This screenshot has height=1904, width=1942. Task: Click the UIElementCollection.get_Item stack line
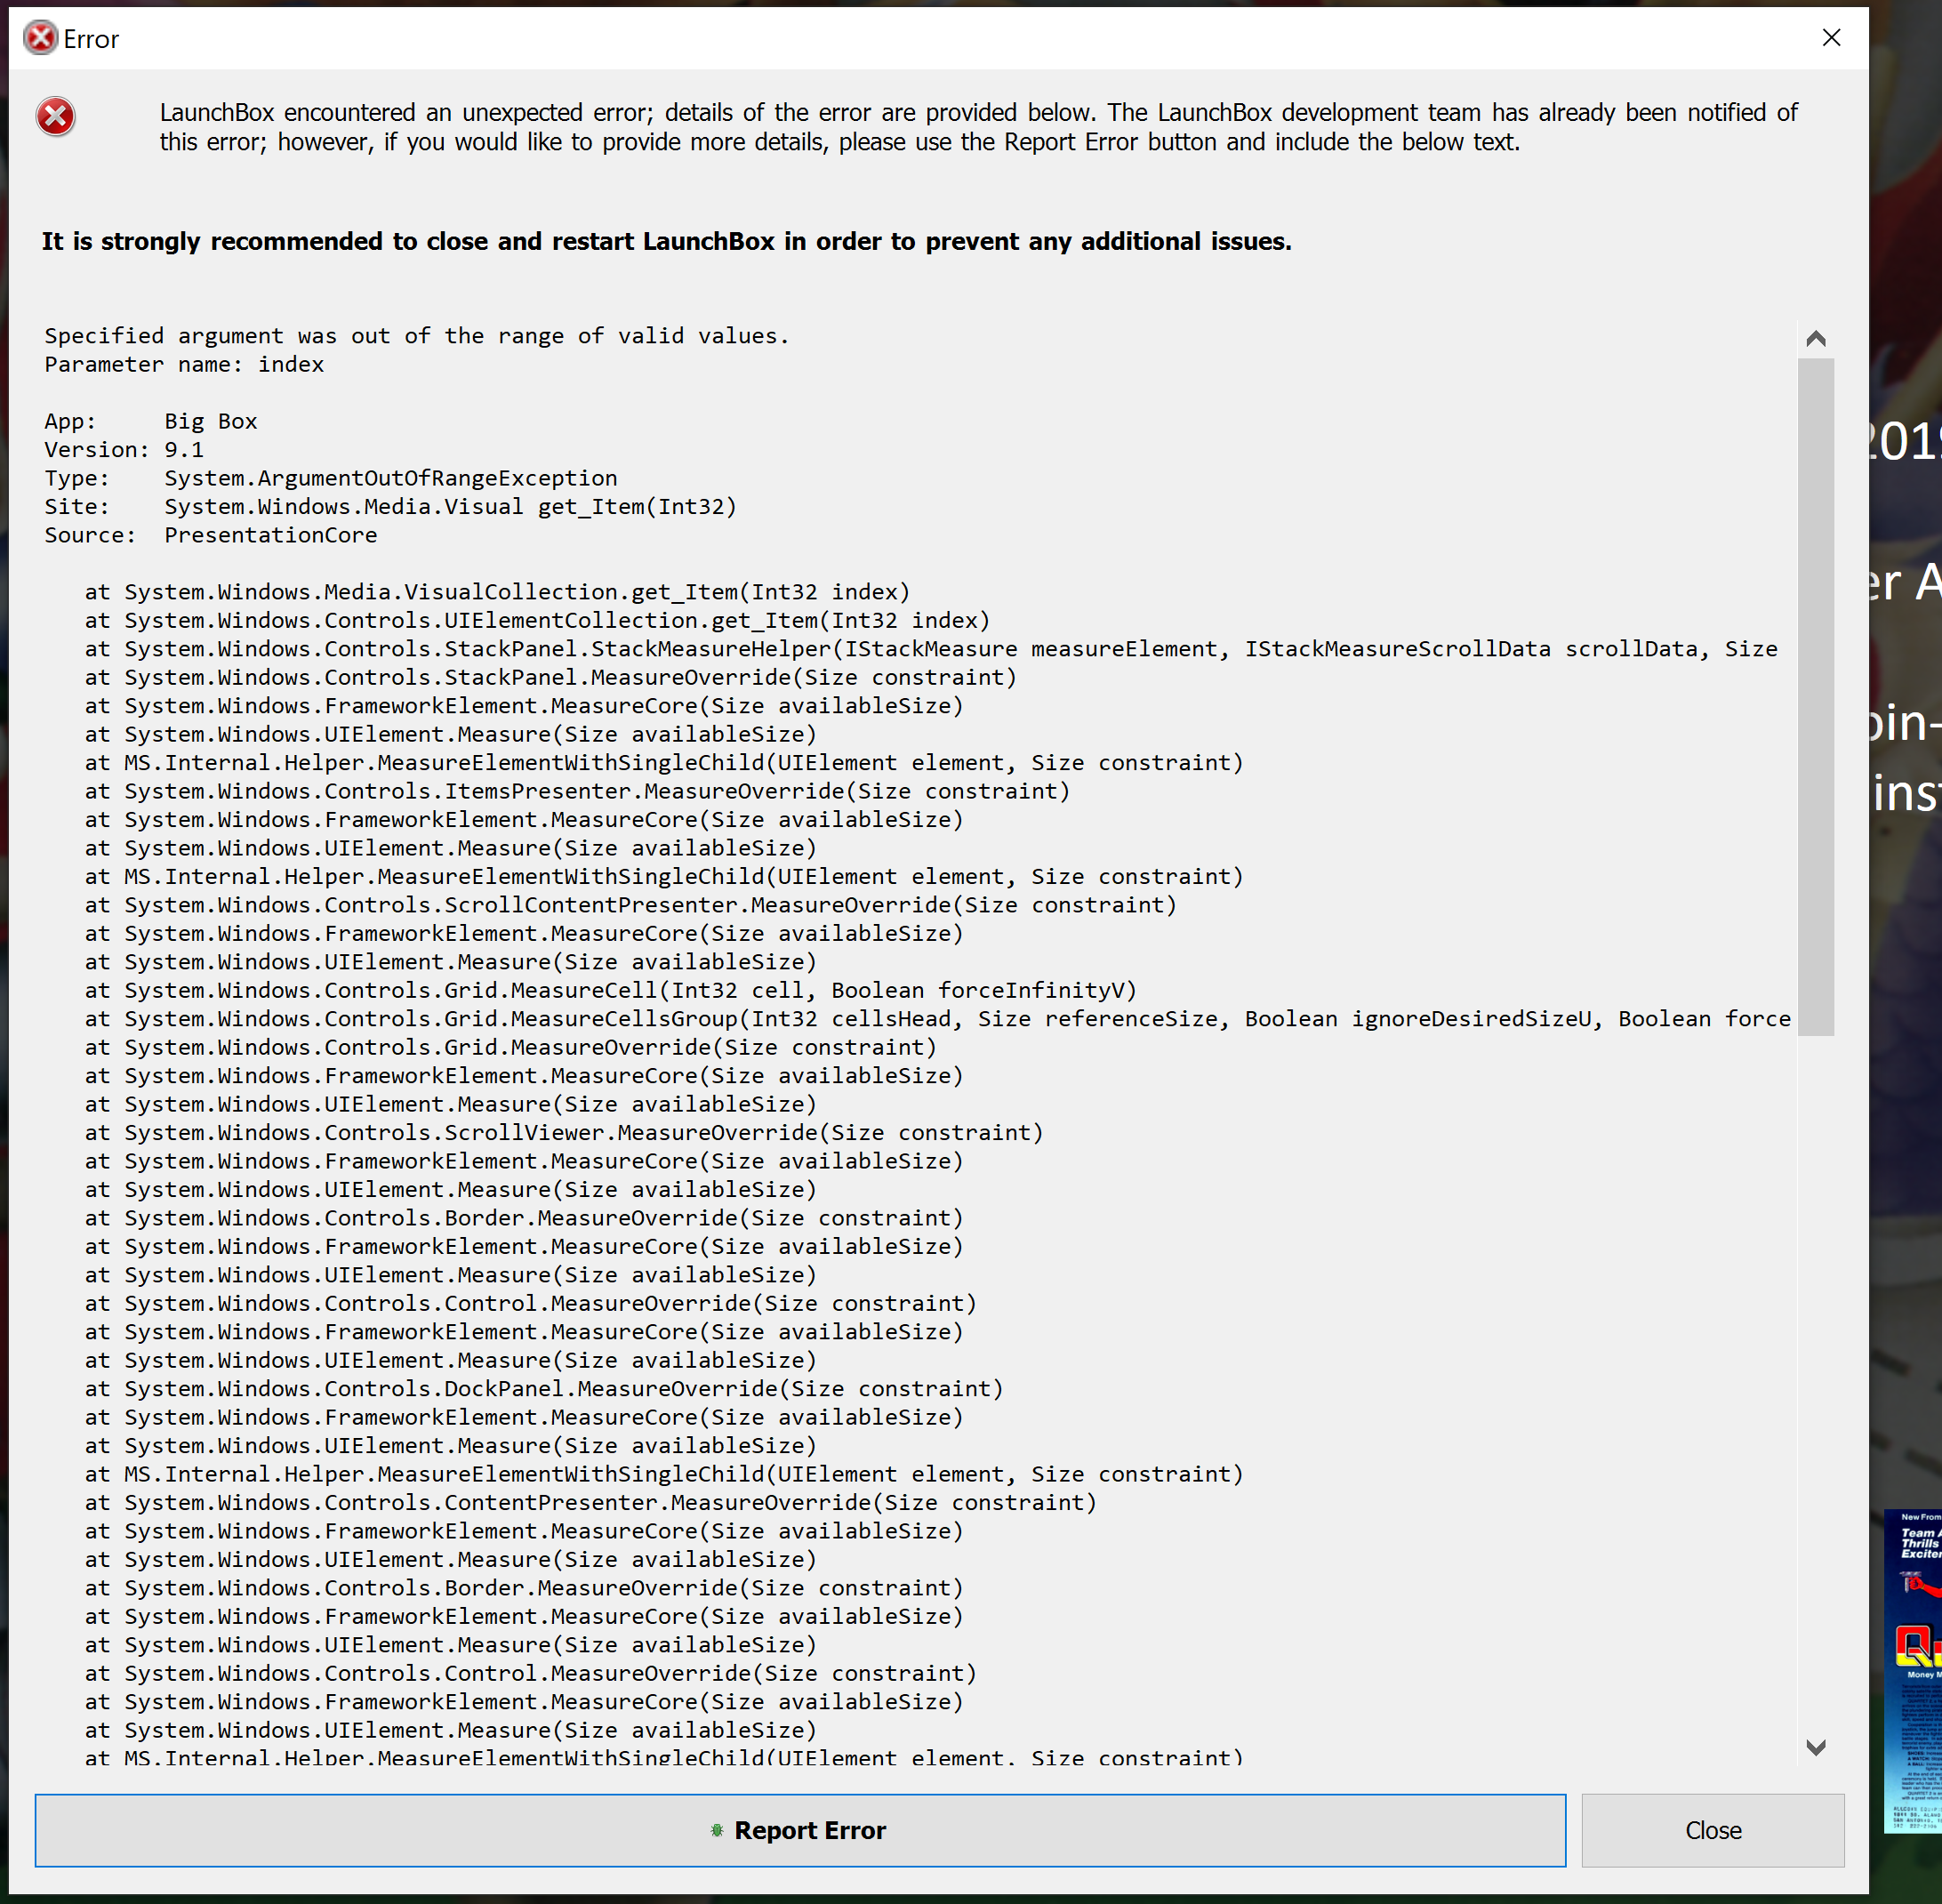pos(537,620)
